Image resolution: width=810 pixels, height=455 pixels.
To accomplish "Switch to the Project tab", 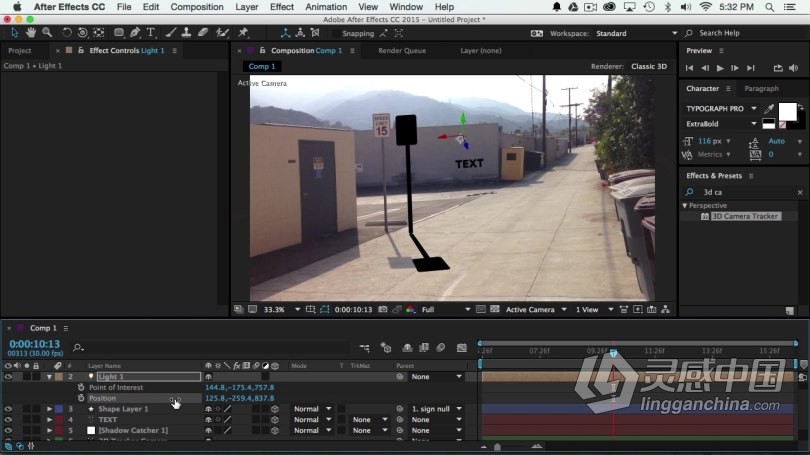I will coord(20,51).
